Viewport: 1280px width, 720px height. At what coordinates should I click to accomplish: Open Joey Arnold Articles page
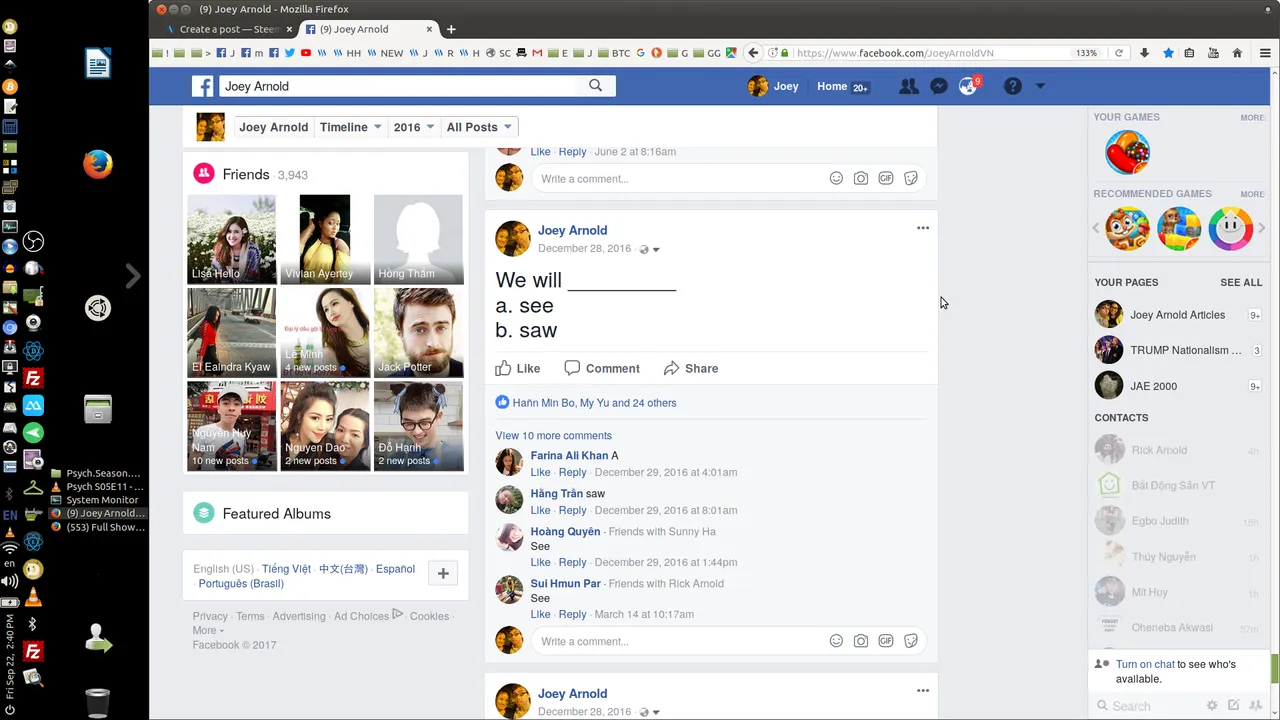pos(1177,314)
